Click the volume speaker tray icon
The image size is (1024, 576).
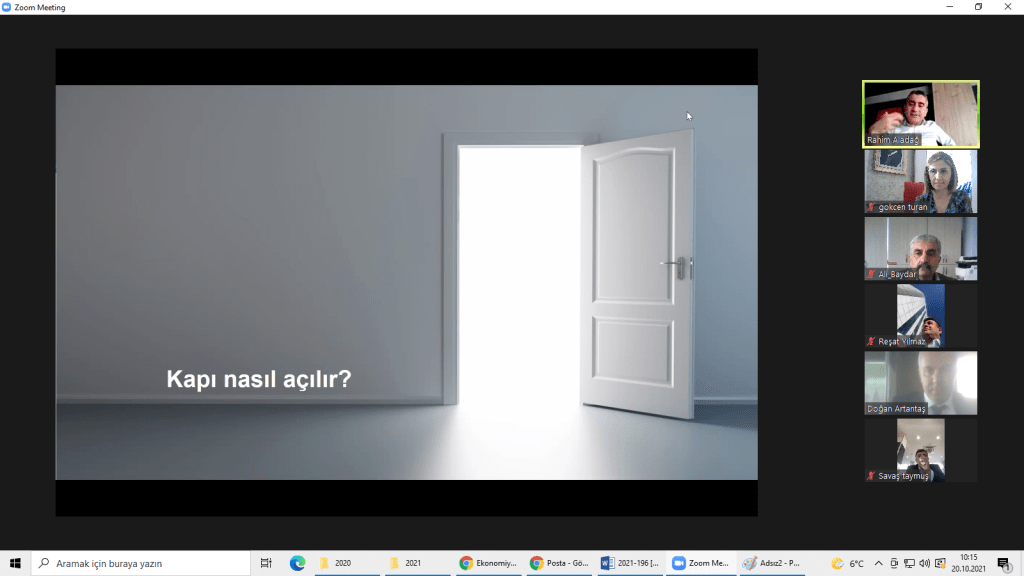924,563
